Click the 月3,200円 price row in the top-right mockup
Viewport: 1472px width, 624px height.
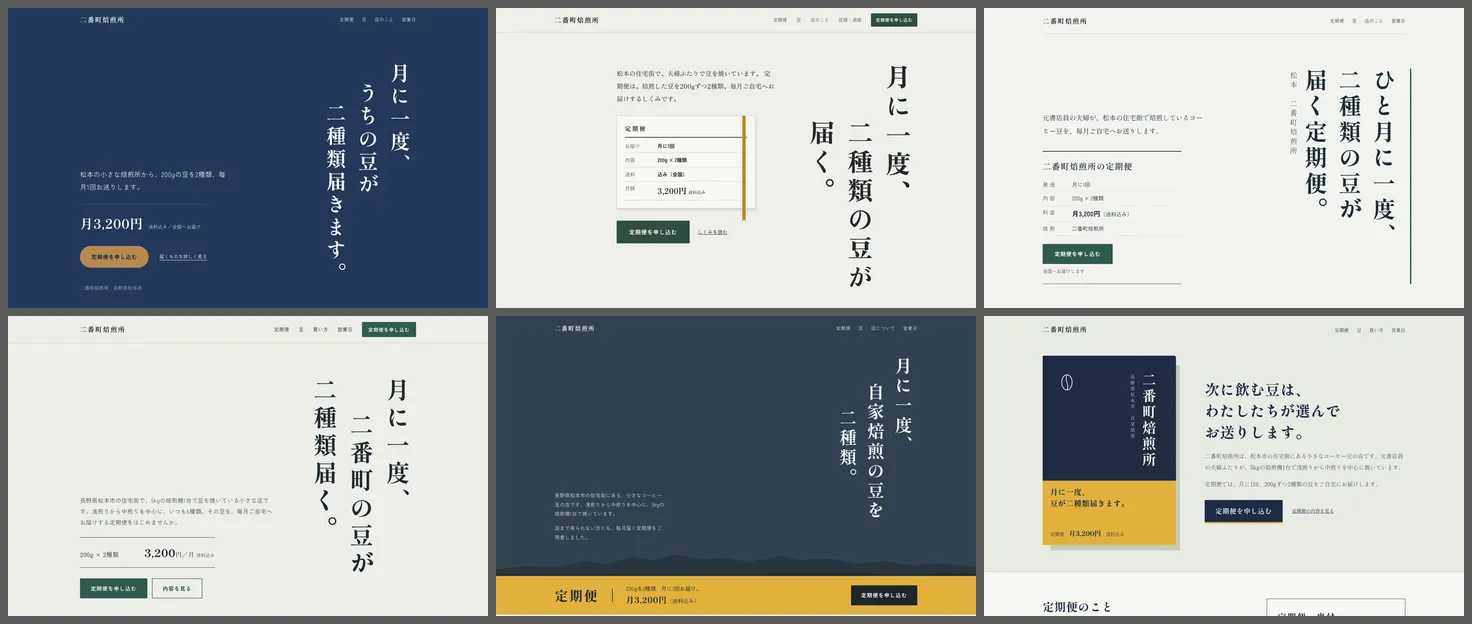coord(1111,214)
